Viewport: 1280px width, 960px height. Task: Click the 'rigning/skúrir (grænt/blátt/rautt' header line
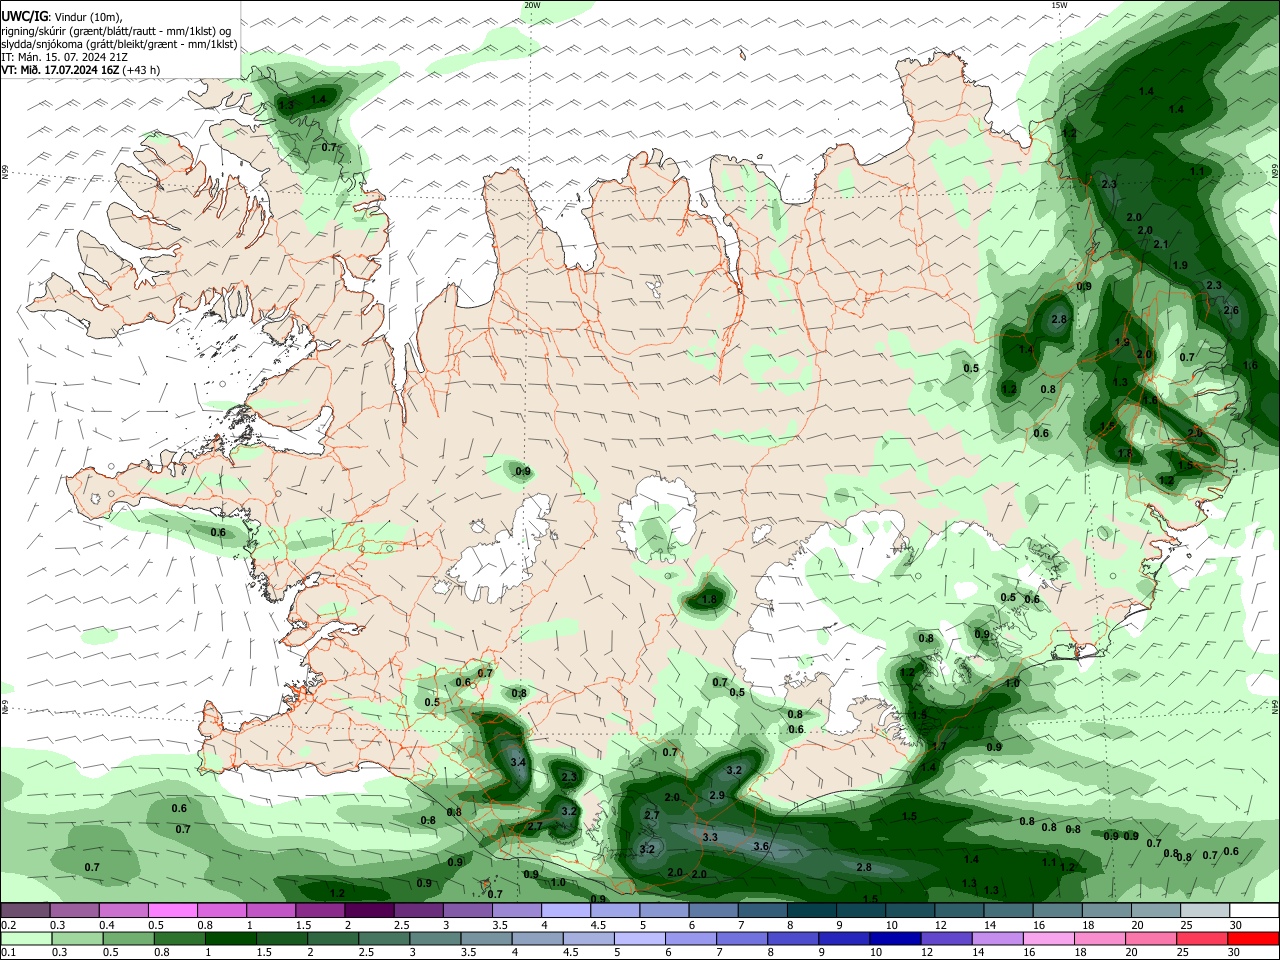pos(116,31)
